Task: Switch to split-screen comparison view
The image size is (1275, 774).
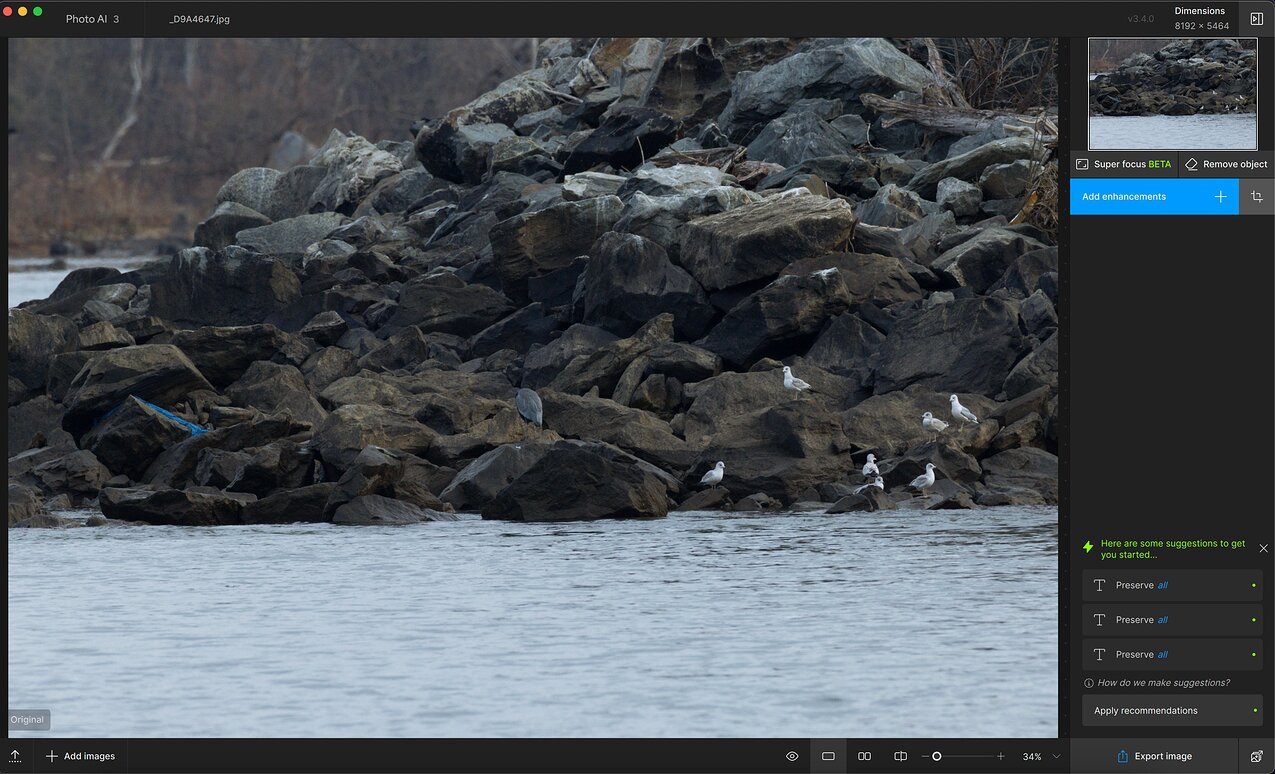Action: (900, 756)
